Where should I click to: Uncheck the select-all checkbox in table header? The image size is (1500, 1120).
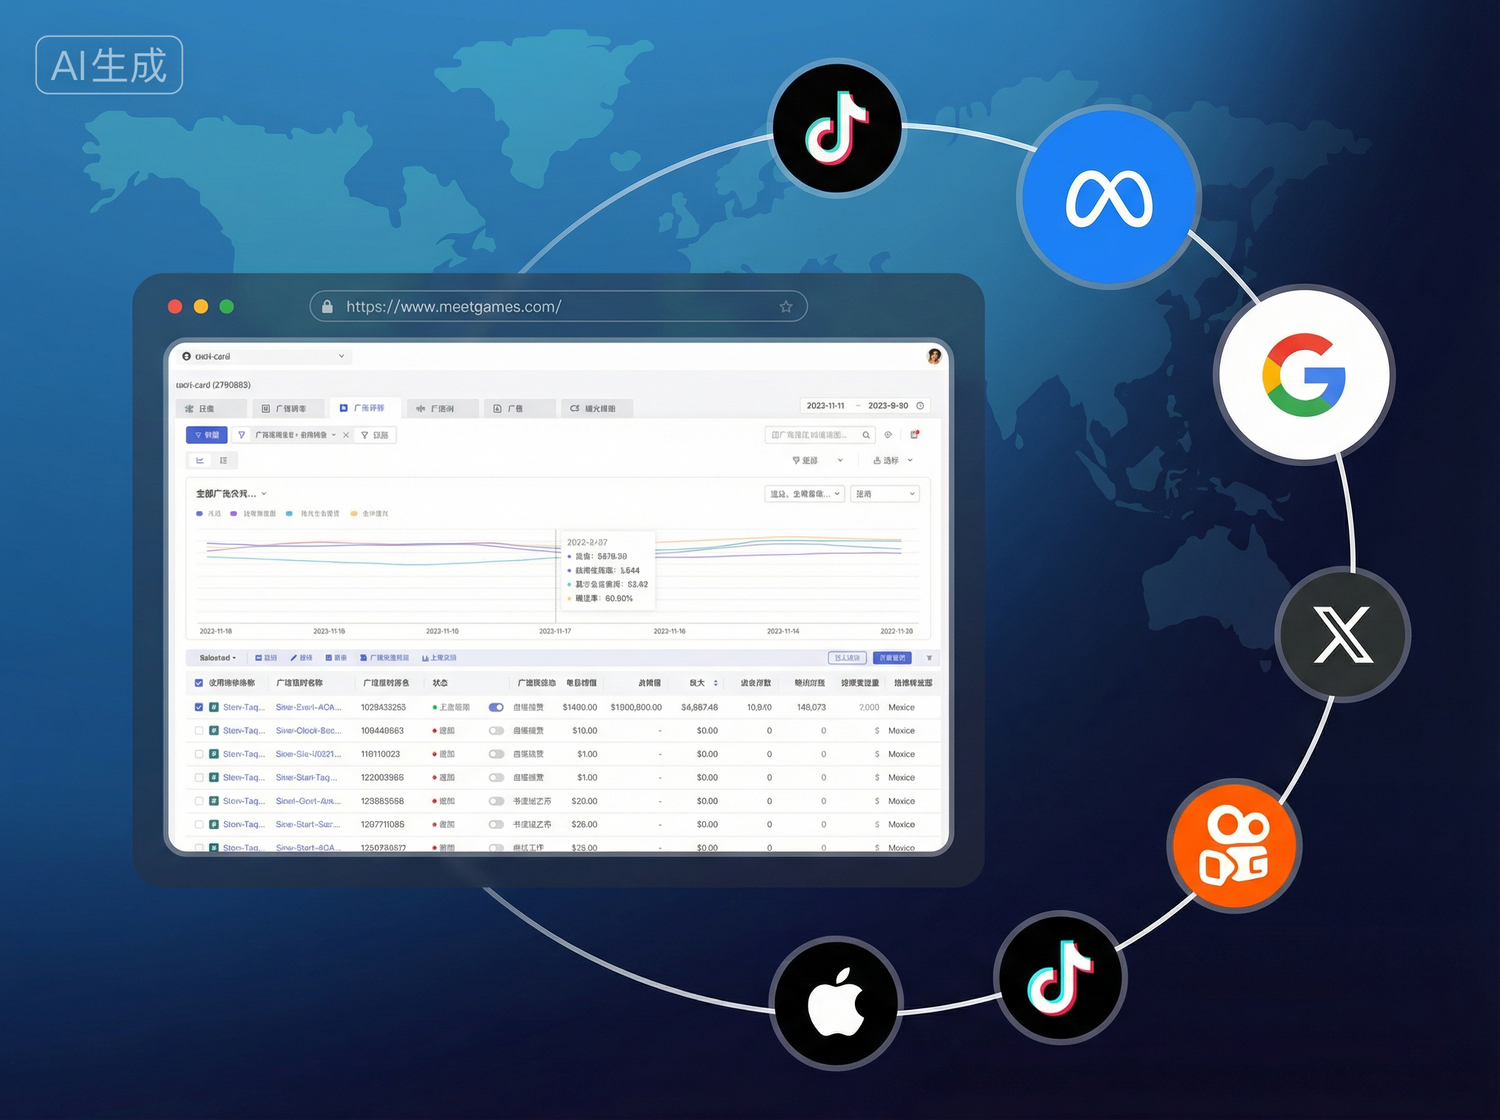pyautogui.click(x=199, y=683)
